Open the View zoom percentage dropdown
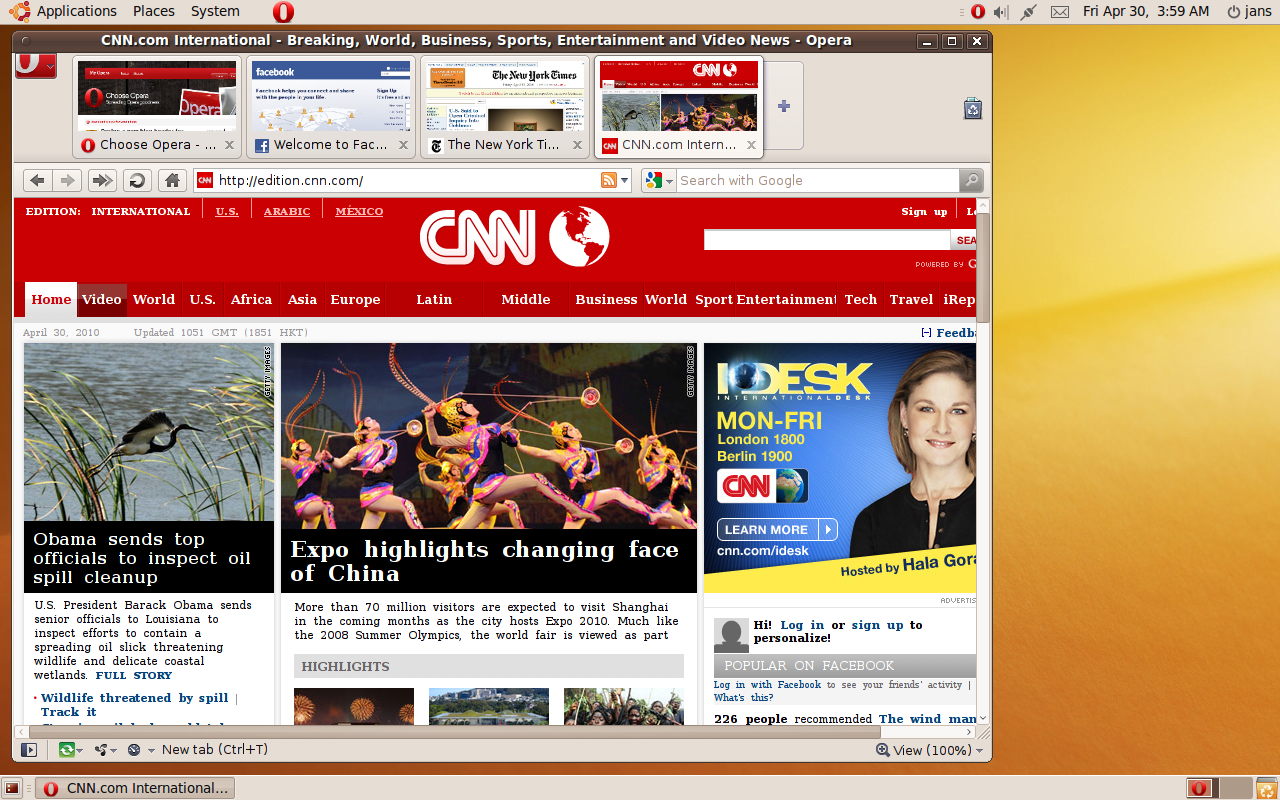1280x800 pixels. [929, 750]
